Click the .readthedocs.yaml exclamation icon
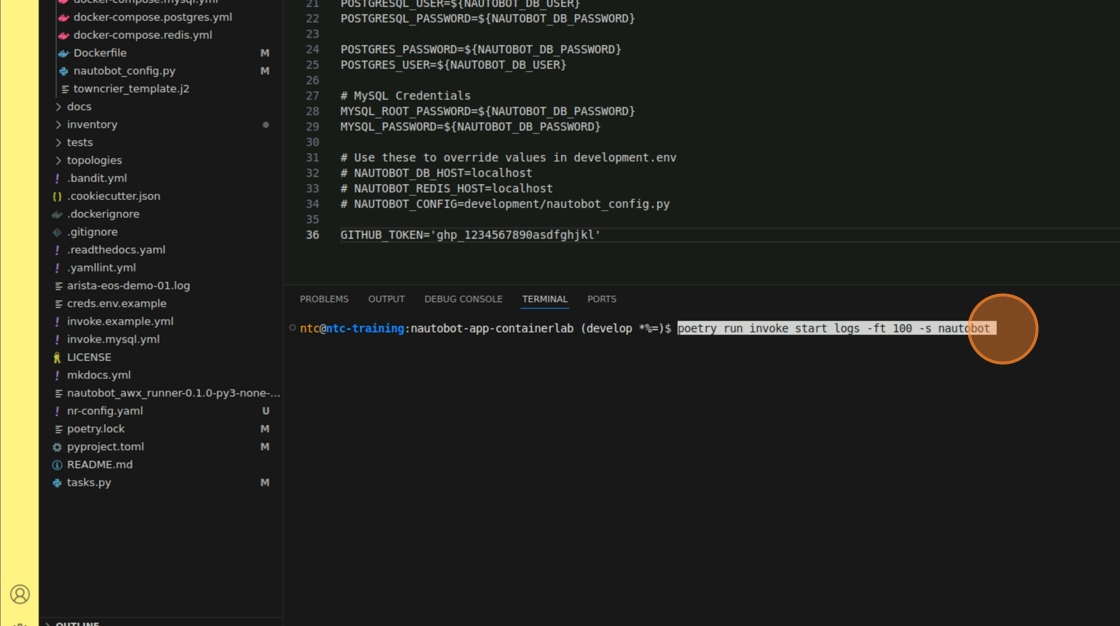The height and width of the screenshot is (626, 1120). point(57,249)
